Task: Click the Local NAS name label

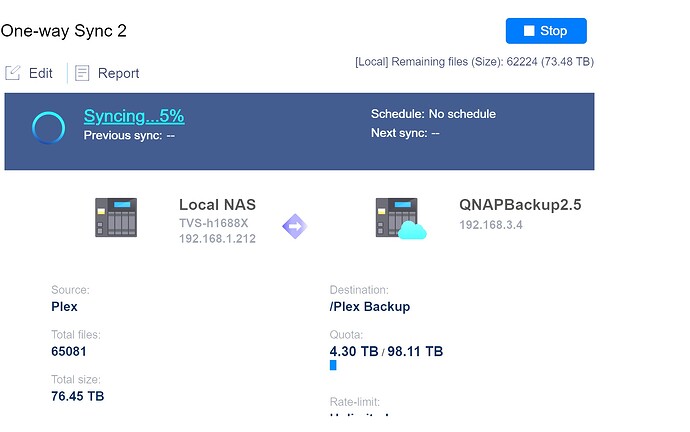Action: (217, 205)
